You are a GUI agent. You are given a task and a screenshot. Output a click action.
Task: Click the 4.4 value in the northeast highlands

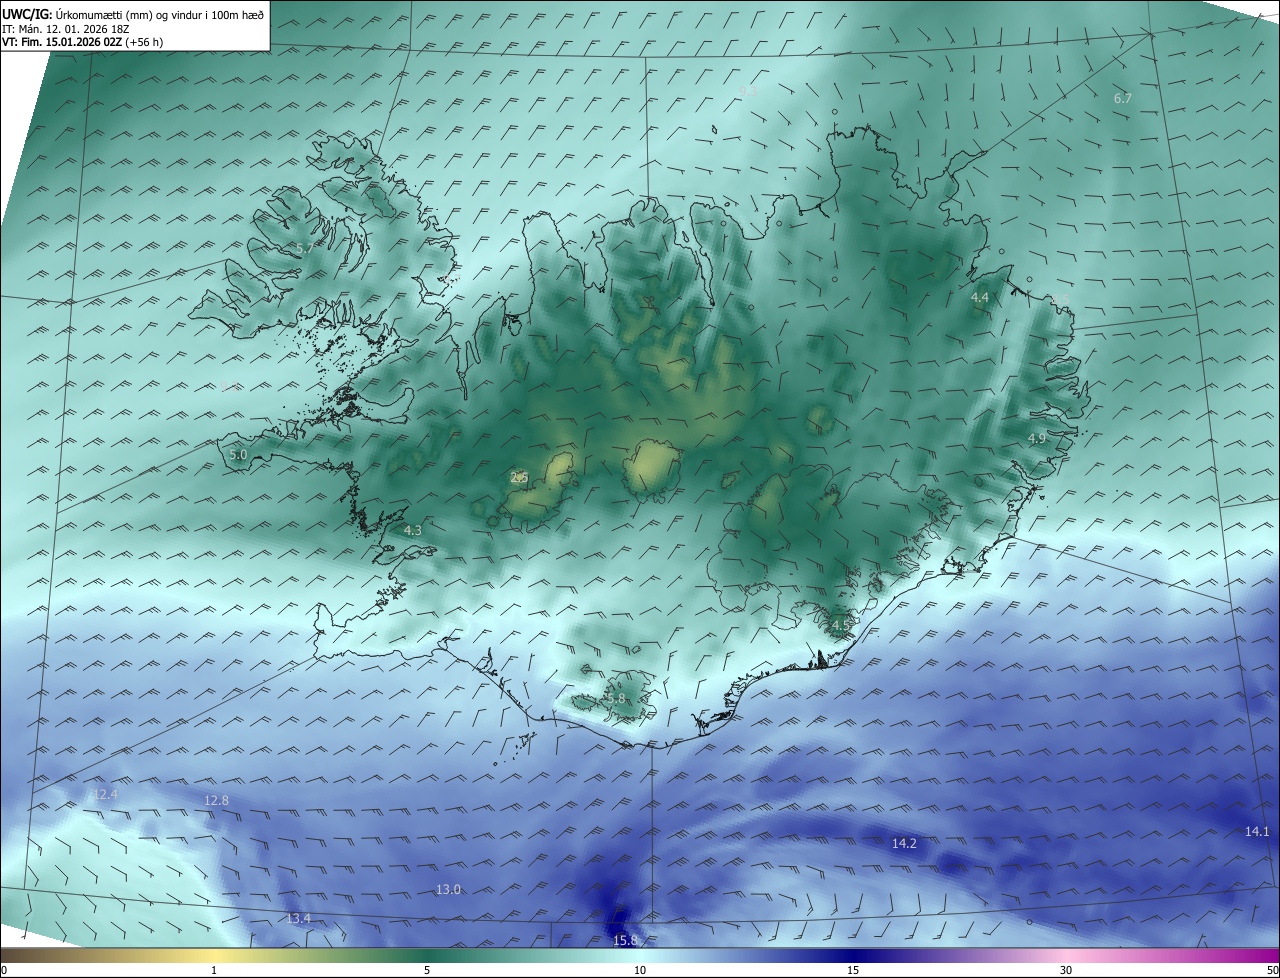[980, 298]
